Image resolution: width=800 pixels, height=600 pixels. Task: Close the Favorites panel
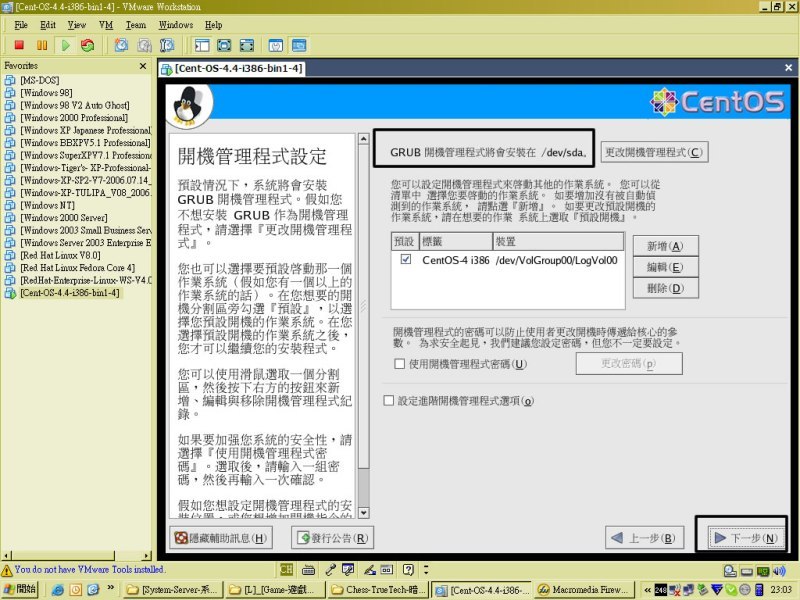click(143, 66)
